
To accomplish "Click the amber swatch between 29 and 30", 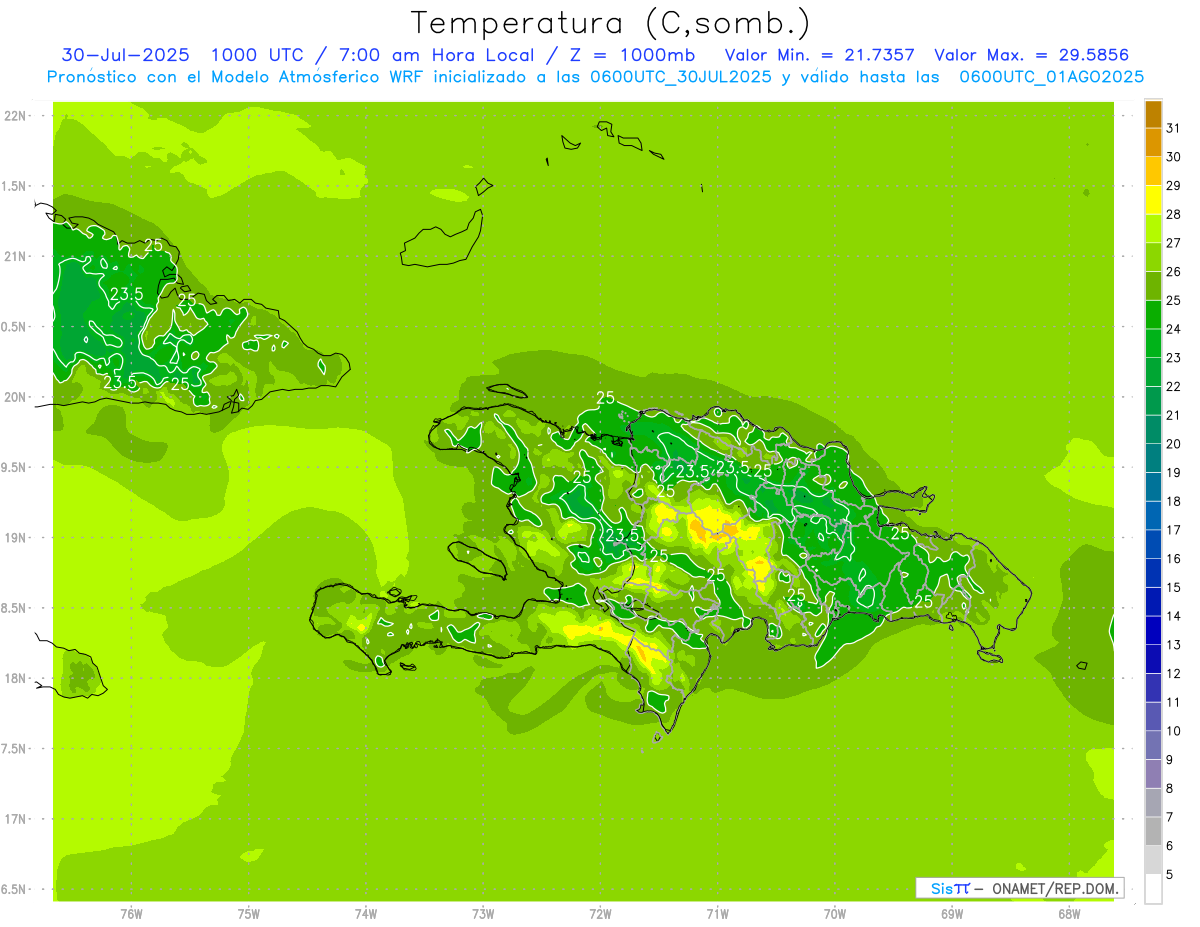I will [x=1153, y=172].
